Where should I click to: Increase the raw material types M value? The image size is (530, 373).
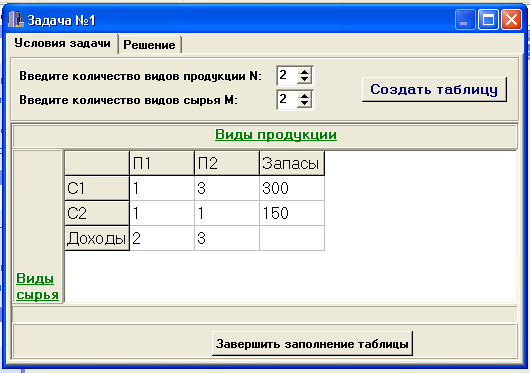tap(305, 96)
